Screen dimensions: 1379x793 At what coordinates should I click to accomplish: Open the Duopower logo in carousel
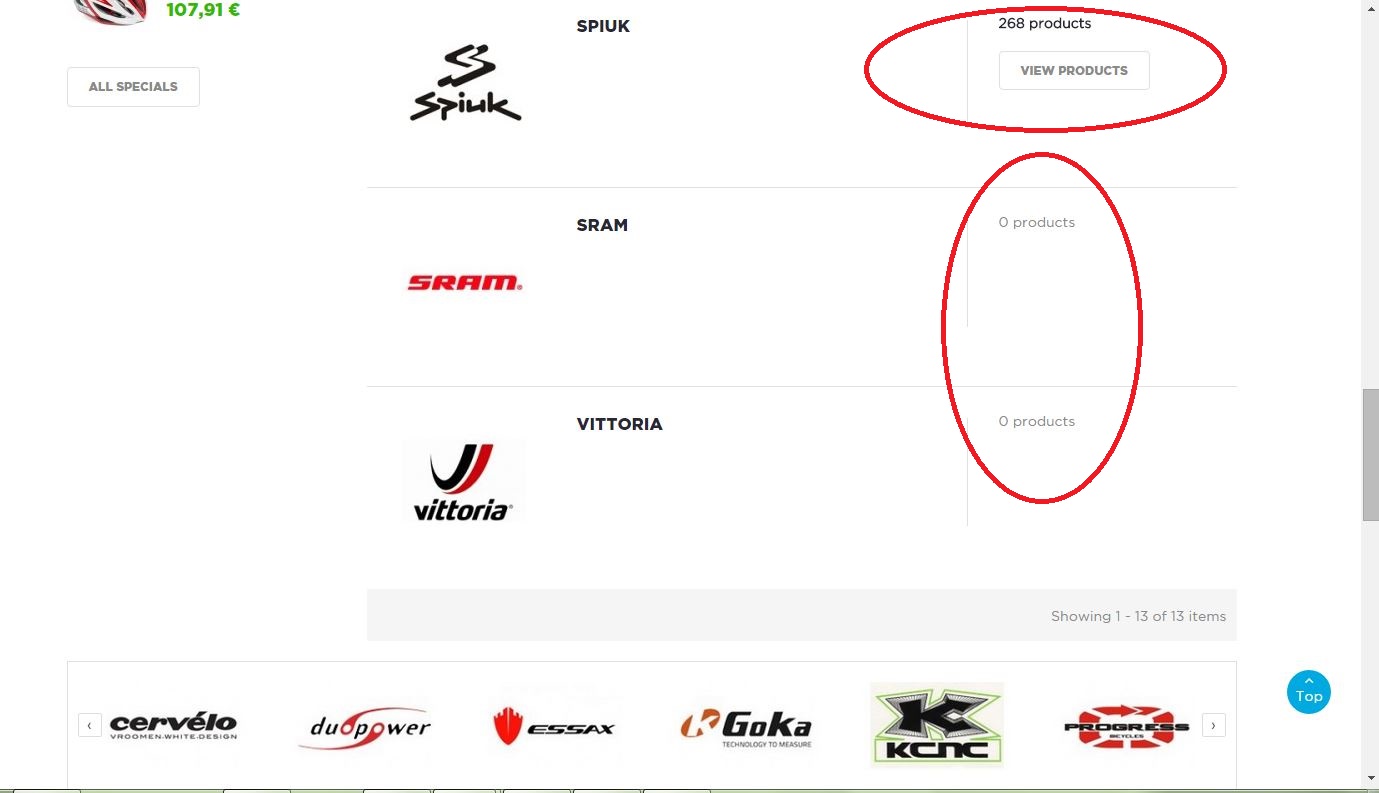365,726
